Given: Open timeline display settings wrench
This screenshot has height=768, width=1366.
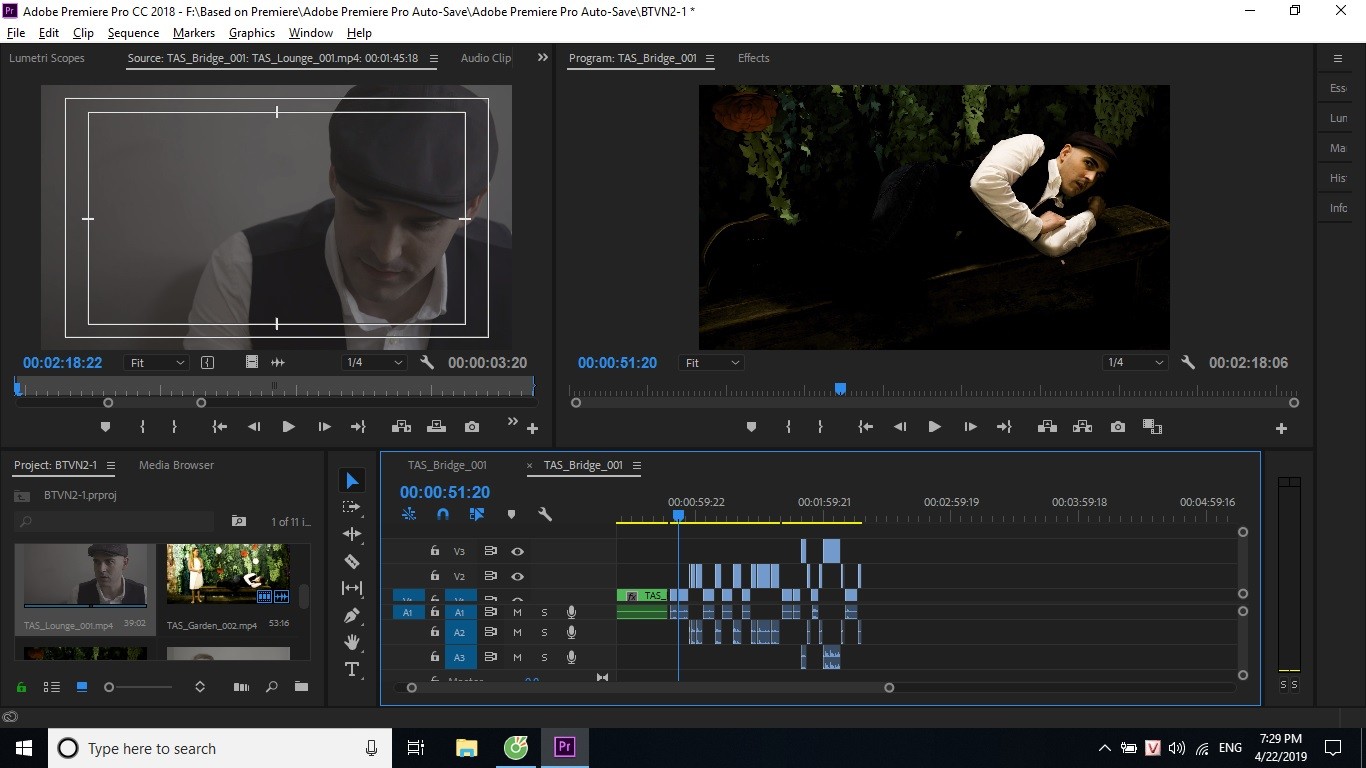Looking at the screenshot, I should pyautogui.click(x=545, y=514).
